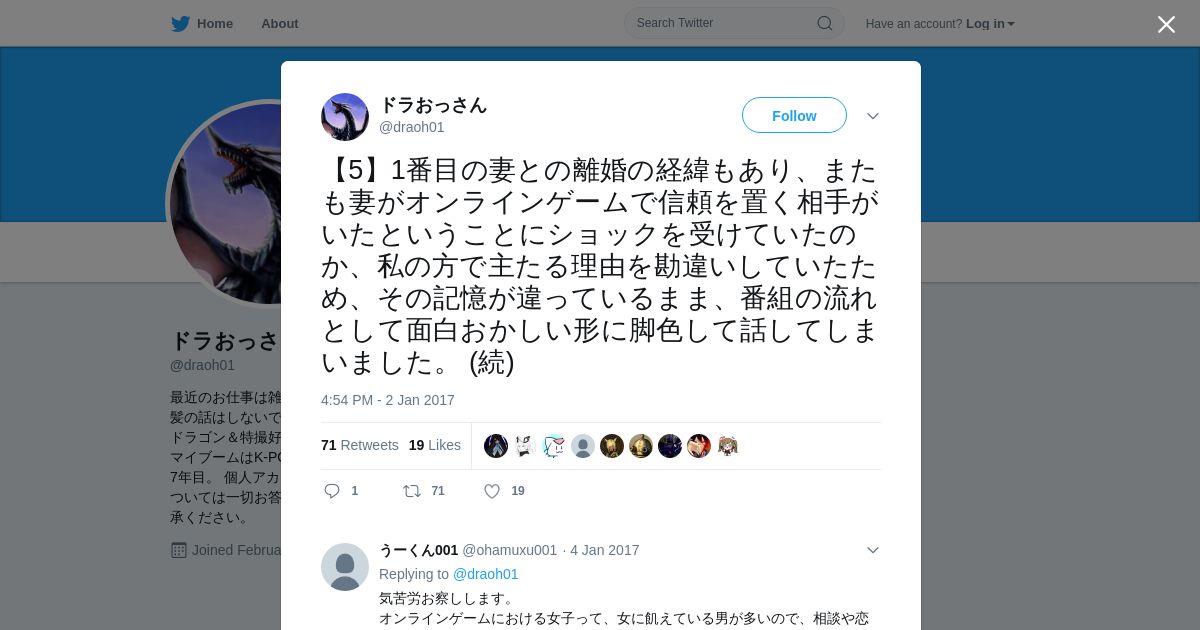Click the reply speech bubble icon
The image size is (1200, 630).
(332, 491)
